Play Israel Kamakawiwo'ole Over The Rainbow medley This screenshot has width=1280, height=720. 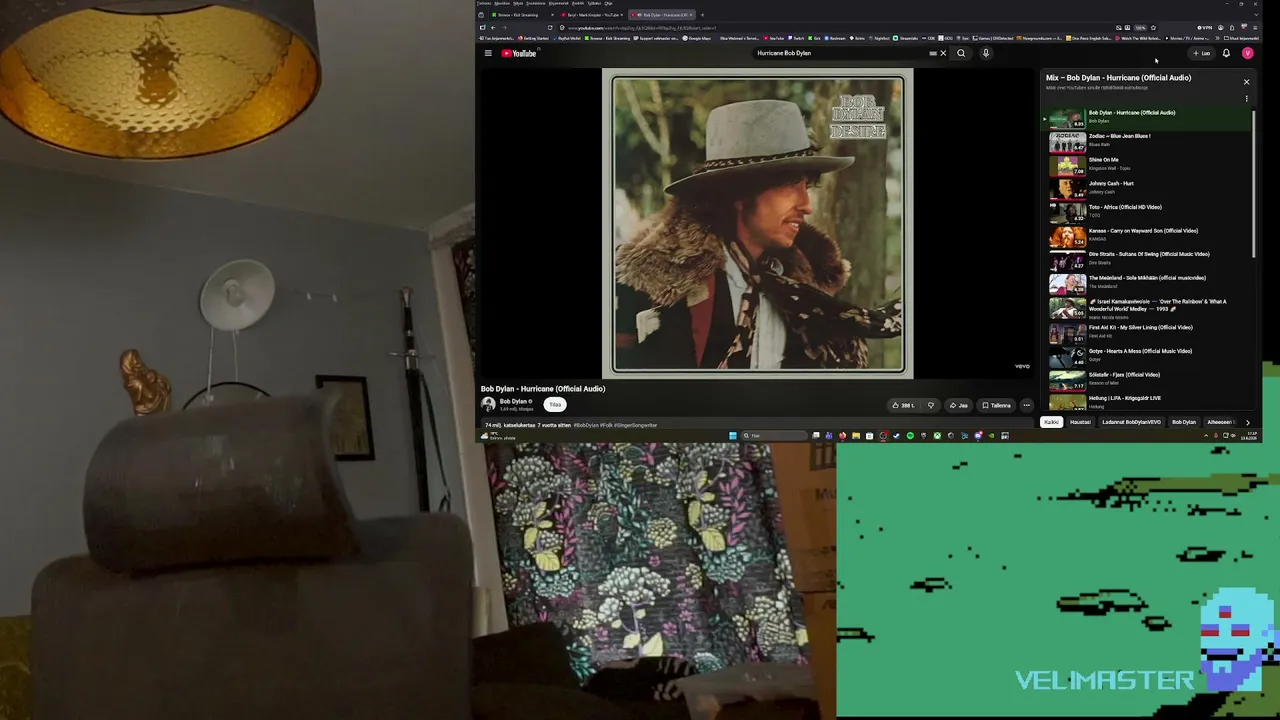[1148, 308]
